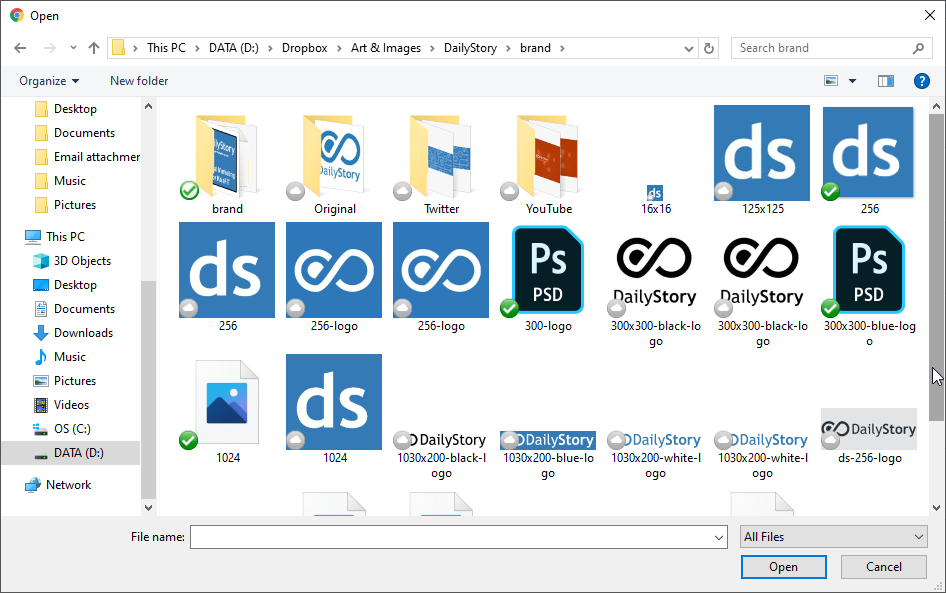Open the recent locations dropdown arrow
Viewport: 946px width, 593px height.
(x=73, y=48)
